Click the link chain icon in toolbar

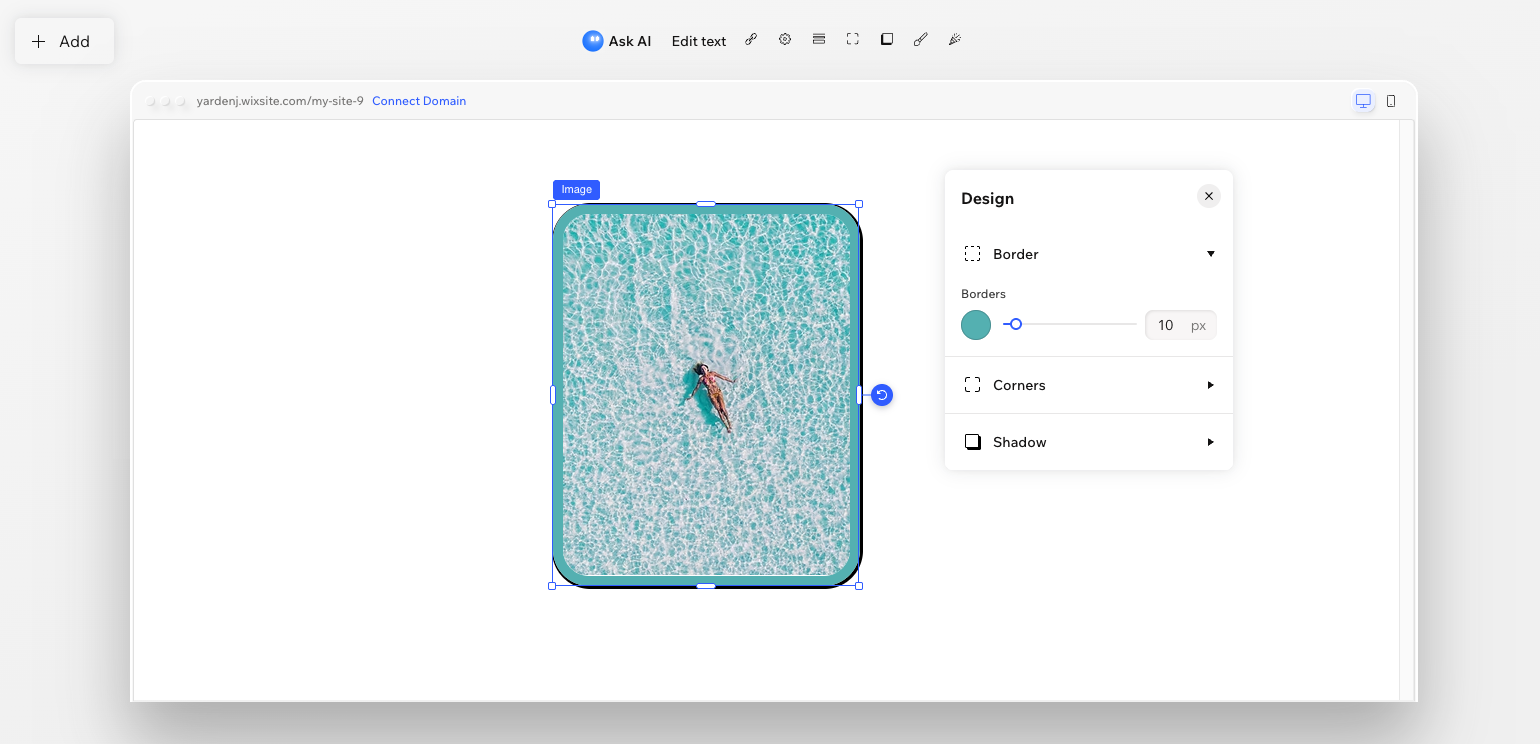pos(751,40)
